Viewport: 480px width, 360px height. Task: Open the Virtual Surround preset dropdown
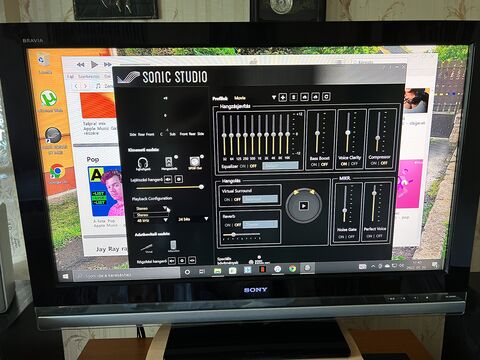point(260,199)
